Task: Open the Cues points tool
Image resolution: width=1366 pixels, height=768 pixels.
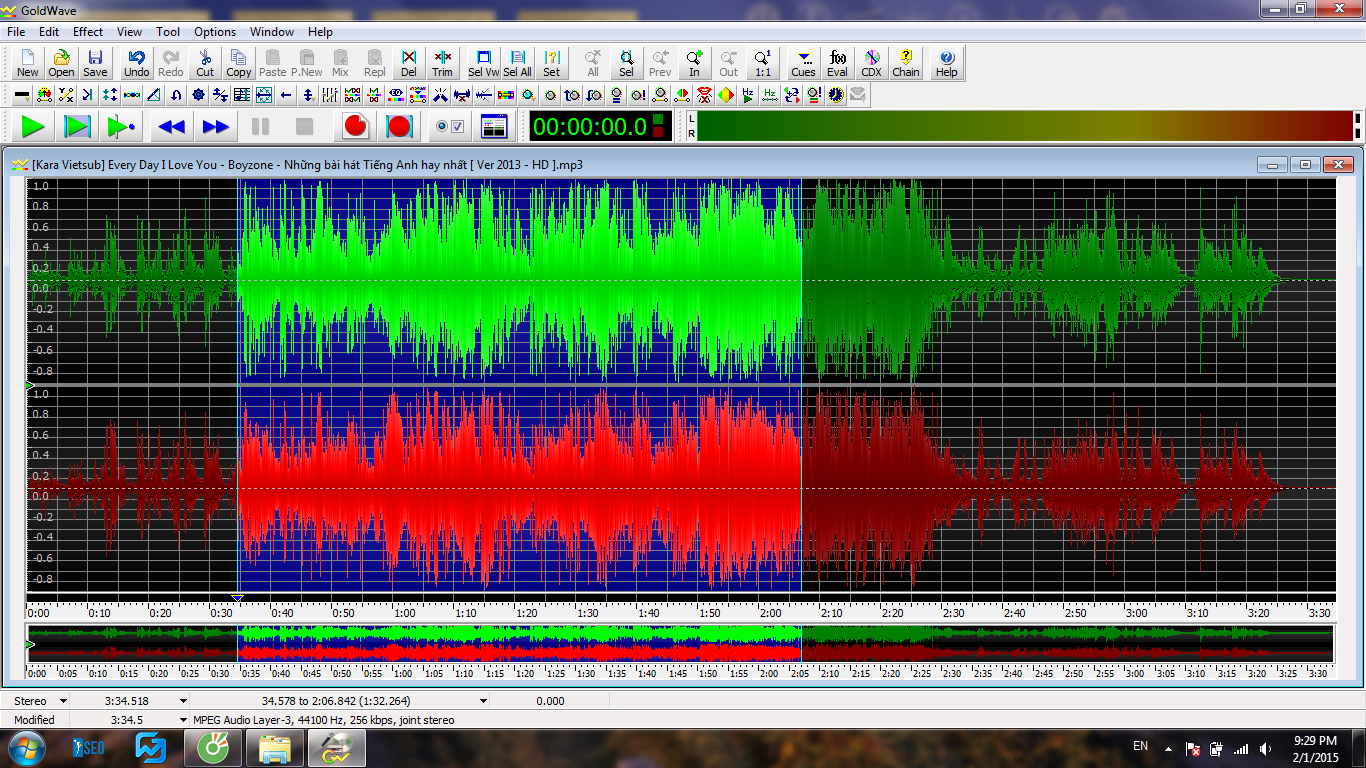Action: 803,63
